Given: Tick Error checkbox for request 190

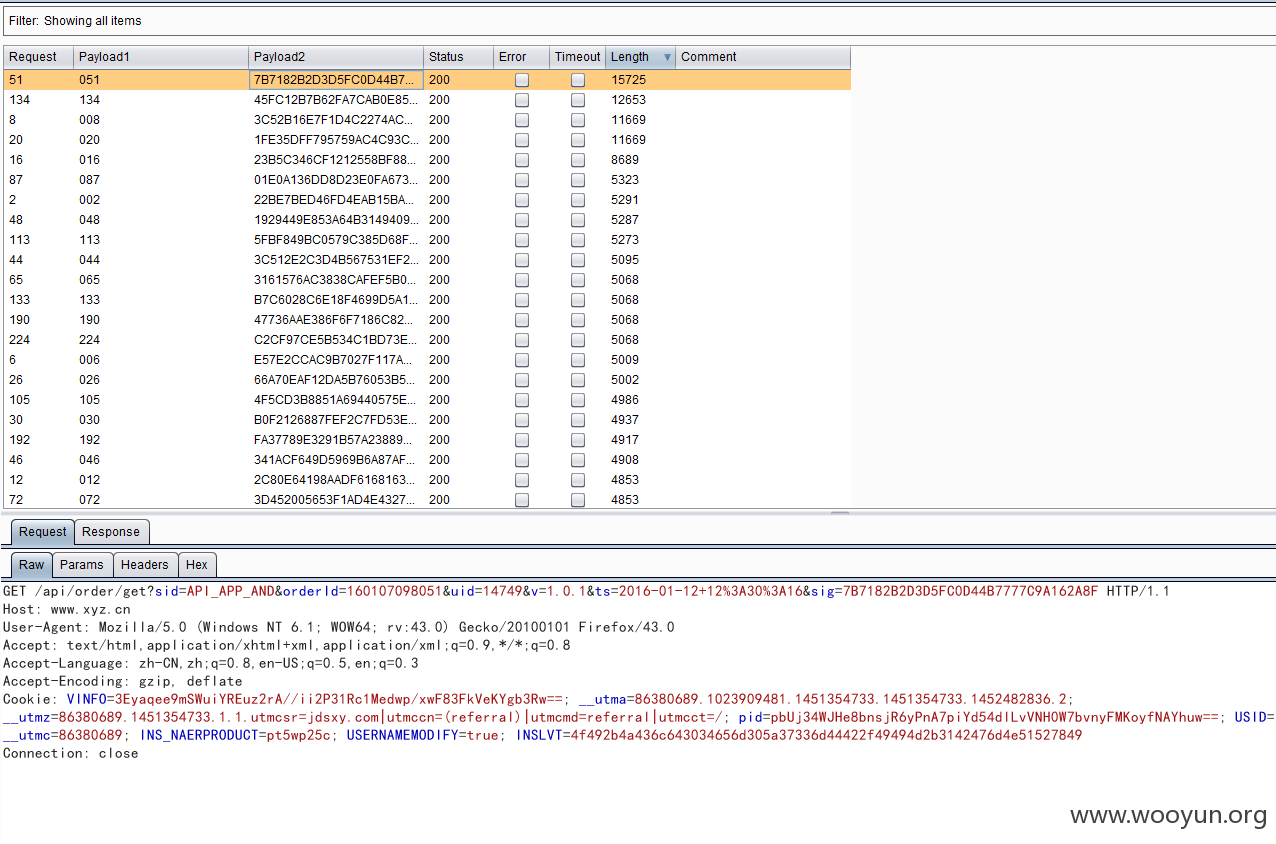Looking at the screenshot, I should point(522,320).
